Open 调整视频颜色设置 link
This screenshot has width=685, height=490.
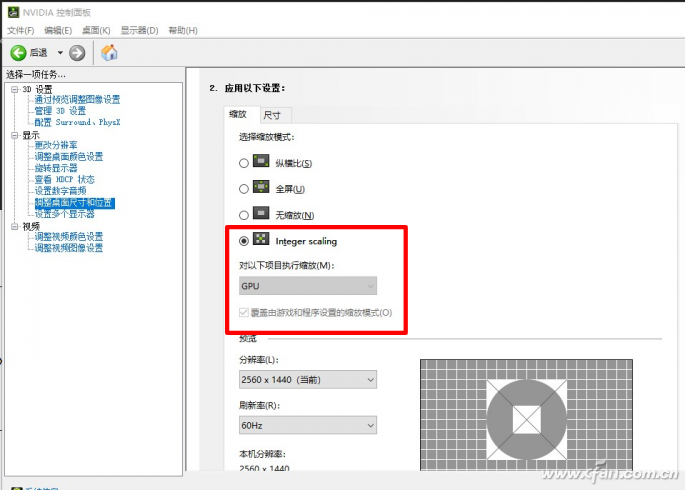pos(69,237)
